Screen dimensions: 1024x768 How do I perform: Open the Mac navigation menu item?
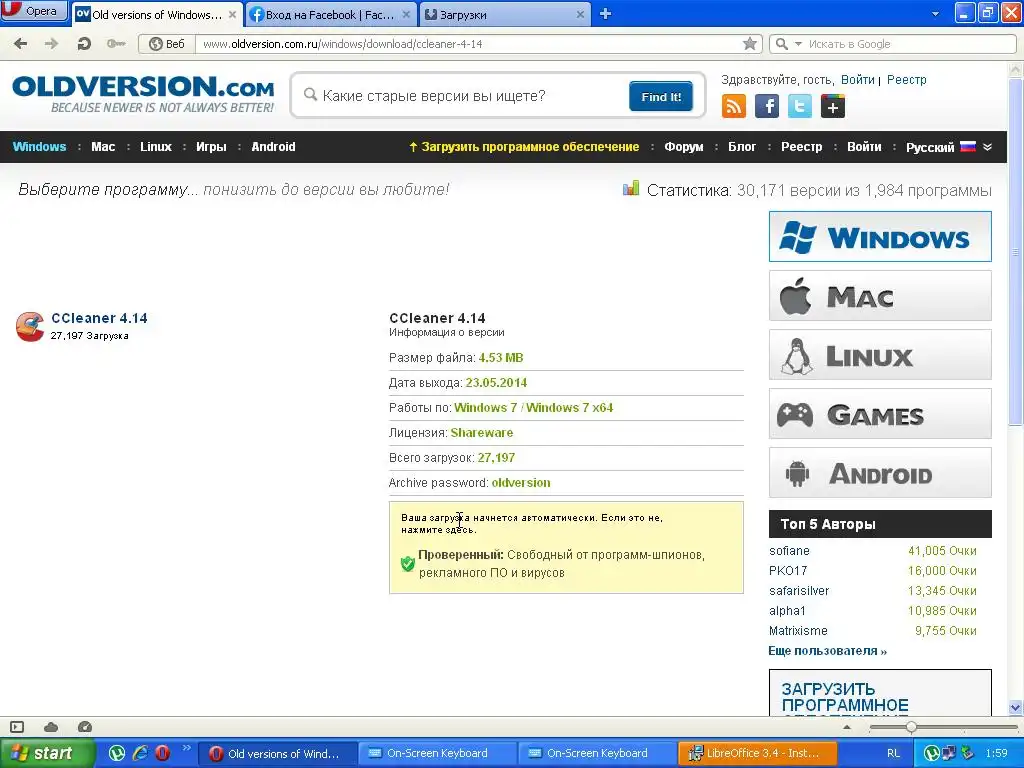pos(103,147)
